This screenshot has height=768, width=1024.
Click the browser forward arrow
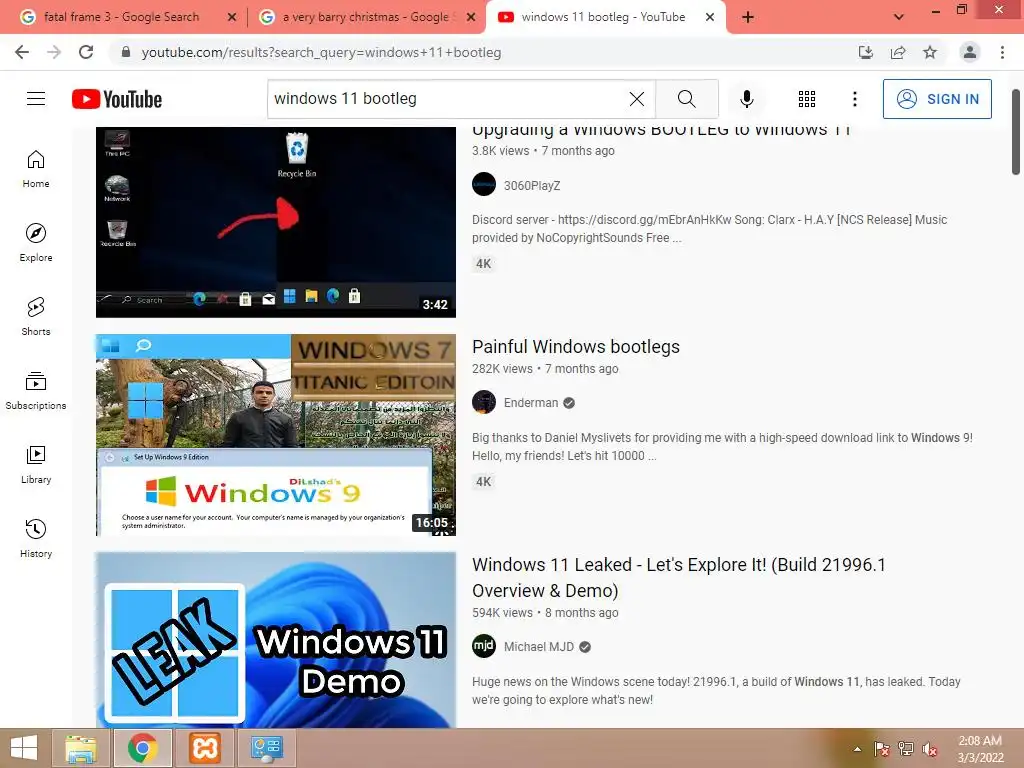click(x=54, y=52)
